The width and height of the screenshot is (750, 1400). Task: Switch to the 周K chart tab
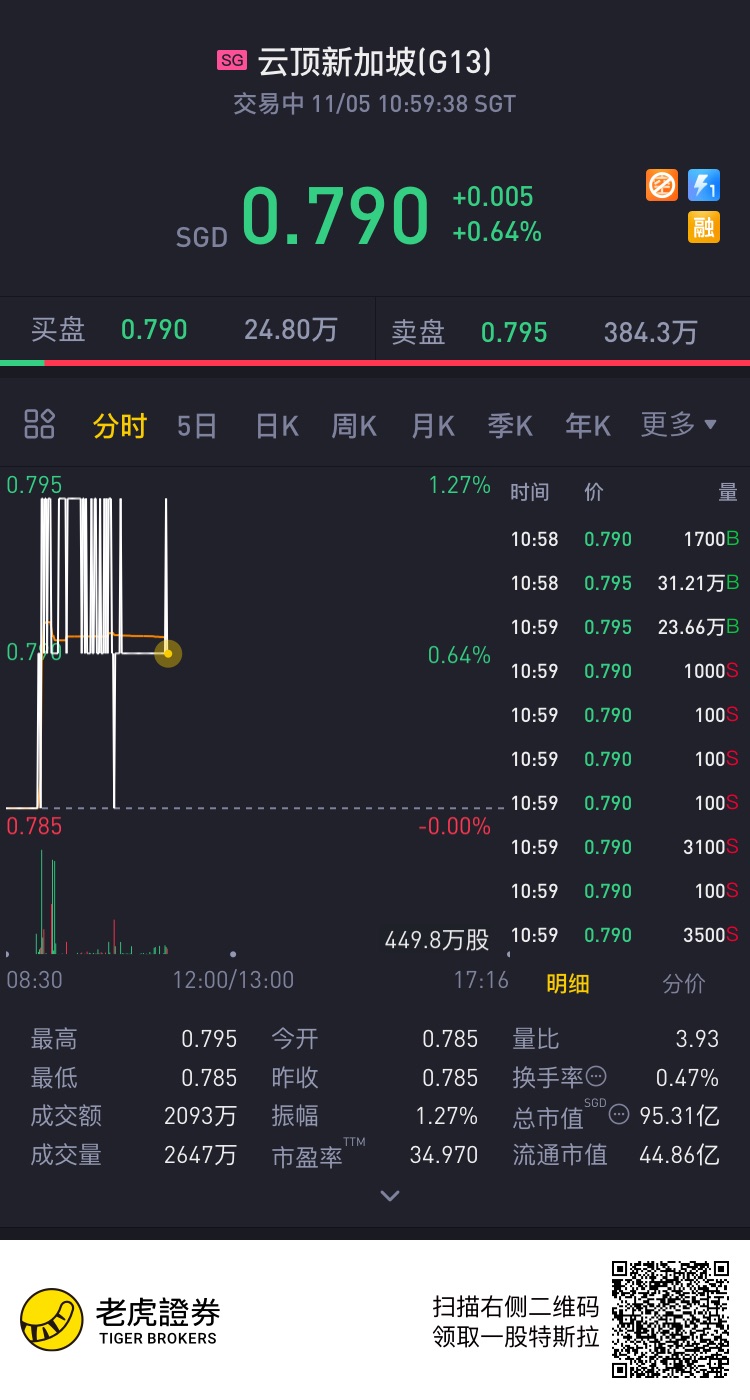(x=354, y=426)
